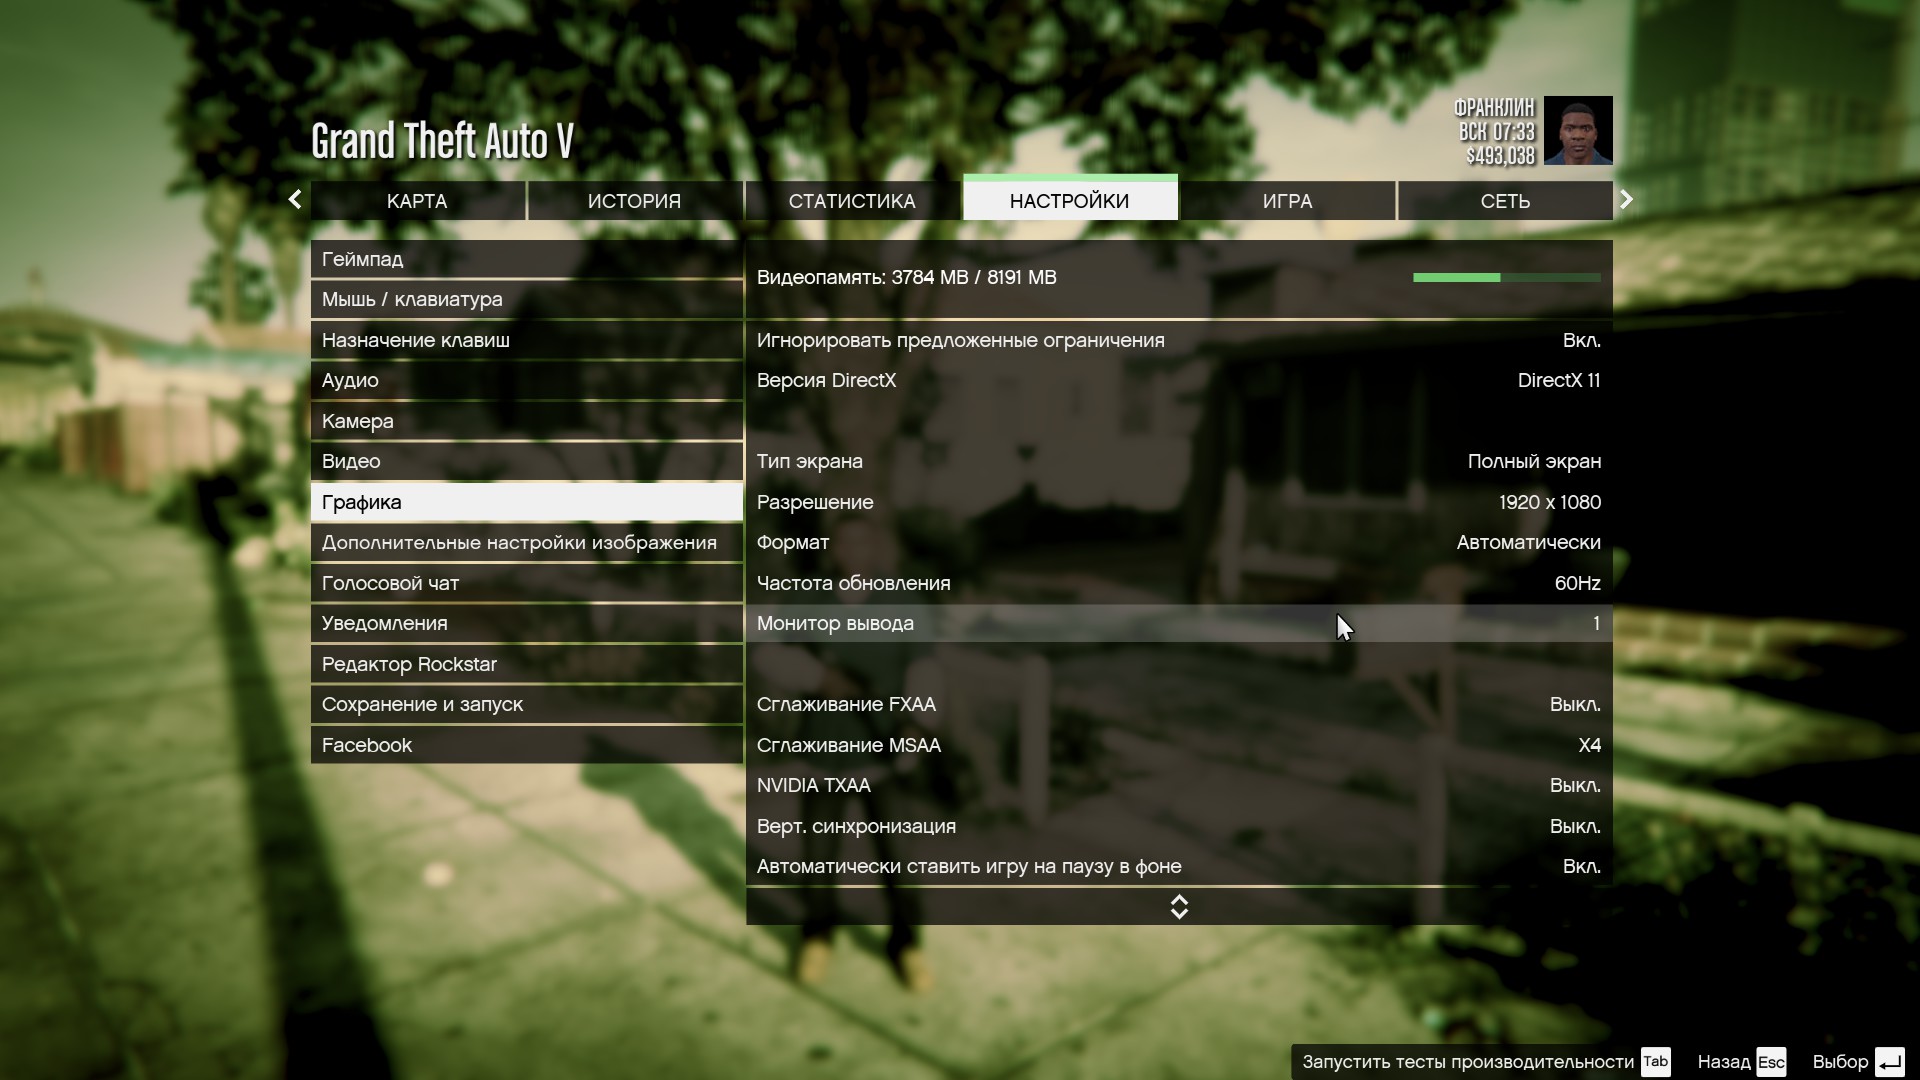
Task: Change the Версия DirectX option
Action: pos(1179,380)
